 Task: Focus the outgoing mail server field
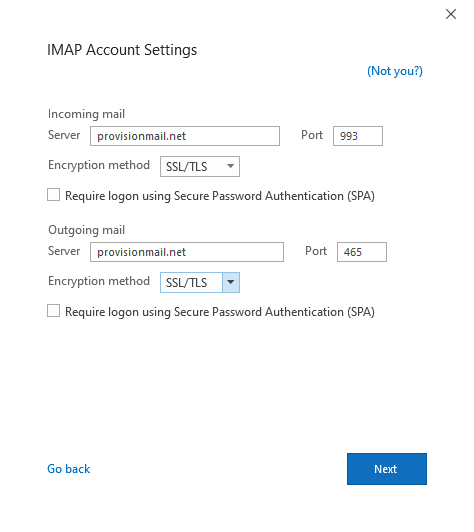coord(187,252)
